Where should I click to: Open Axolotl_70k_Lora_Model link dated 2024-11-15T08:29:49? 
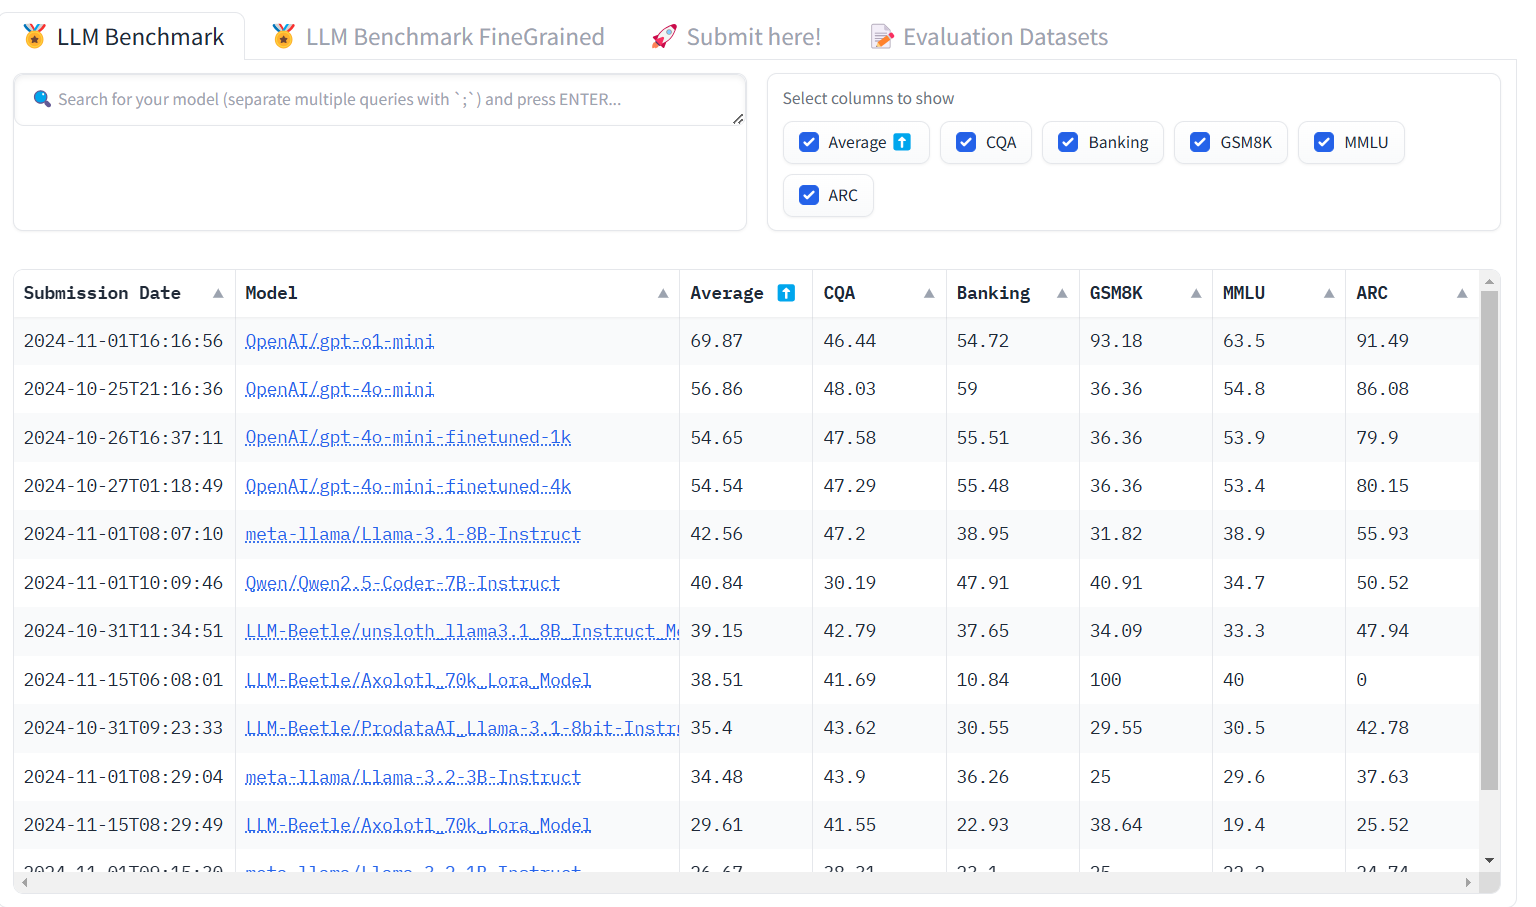tap(418, 825)
